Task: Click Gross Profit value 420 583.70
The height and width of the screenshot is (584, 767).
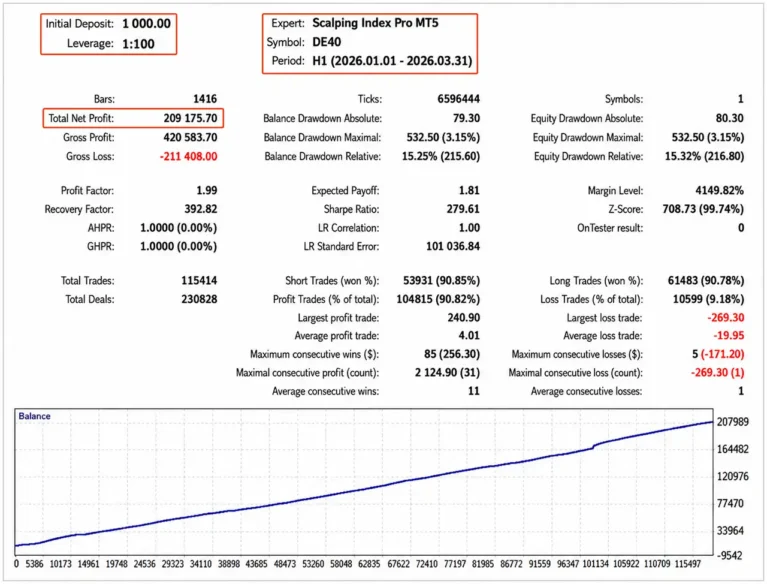Action: (x=190, y=137)
